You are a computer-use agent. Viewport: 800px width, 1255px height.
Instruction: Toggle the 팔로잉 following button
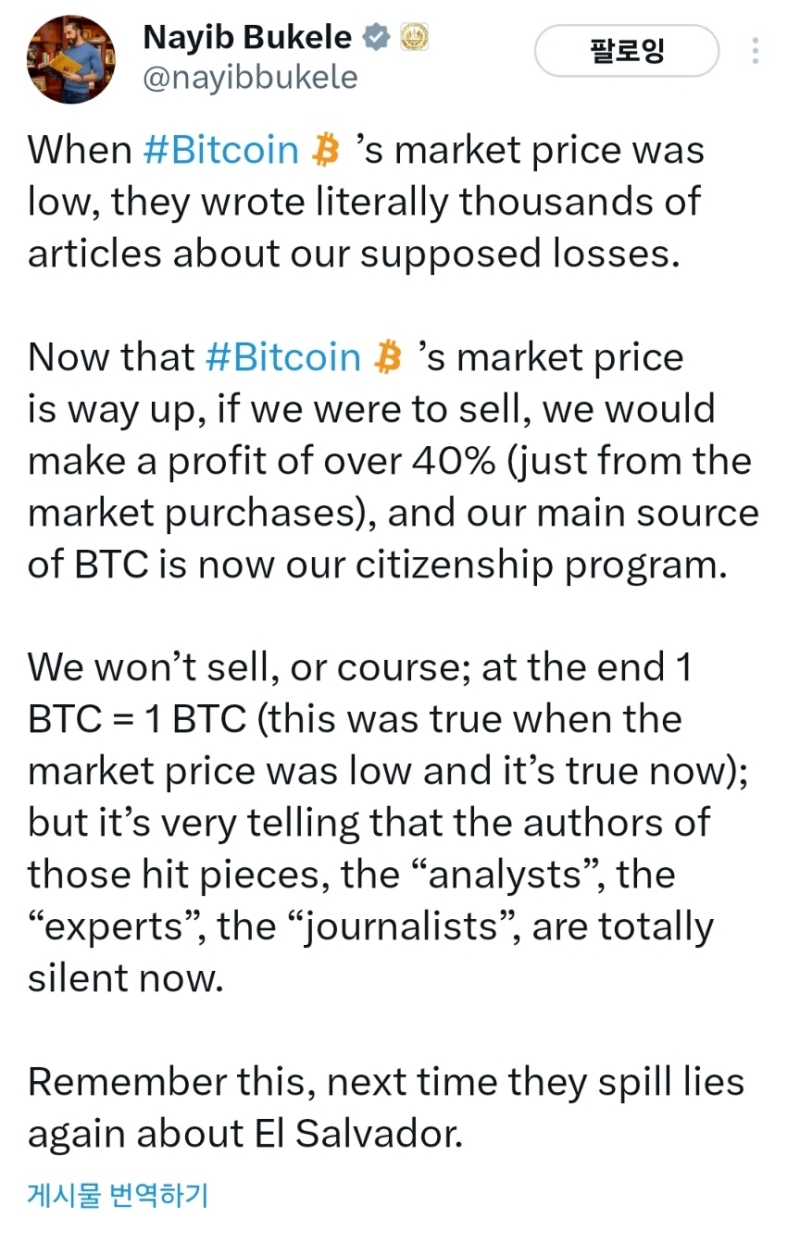tap(627, 50)
